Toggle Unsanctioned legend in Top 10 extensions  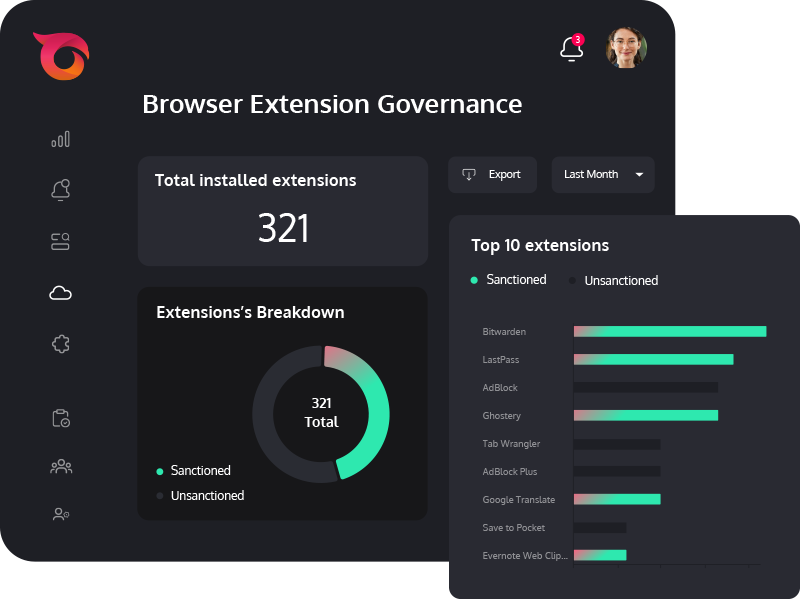coord(613,281)
